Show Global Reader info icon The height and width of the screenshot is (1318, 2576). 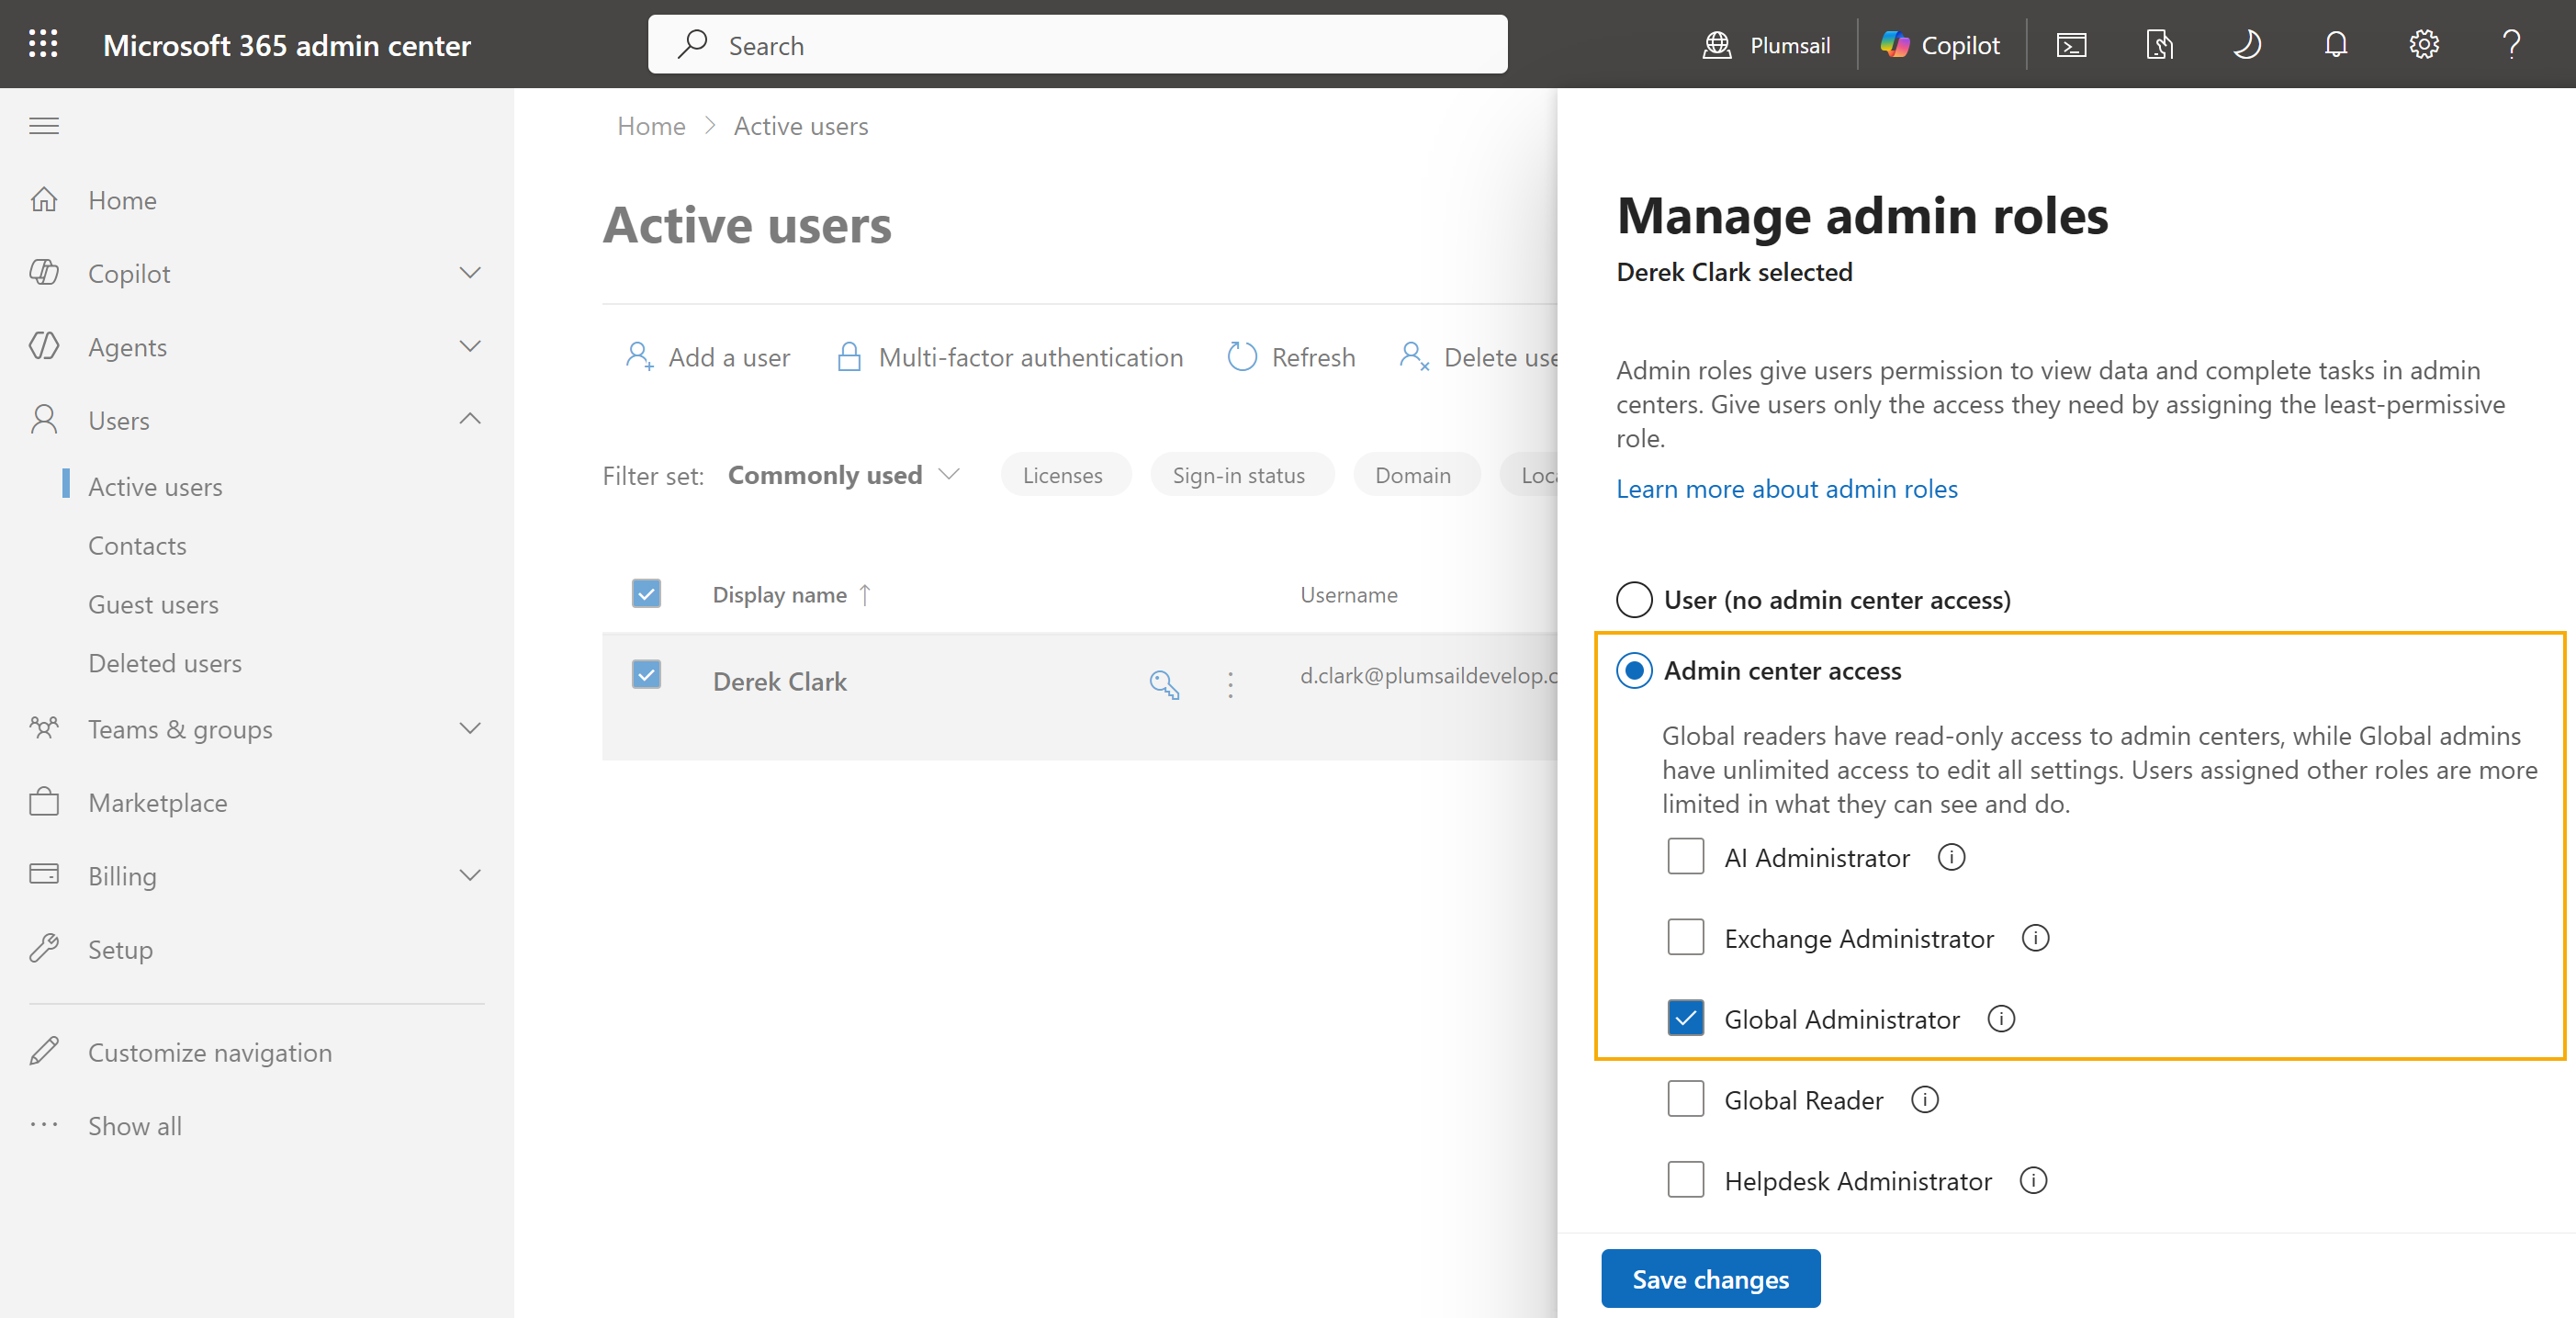tap(1924, 1100)
